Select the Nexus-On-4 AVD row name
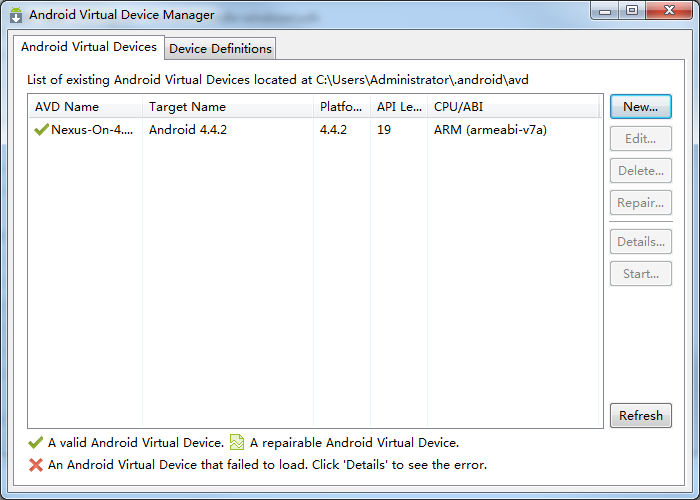This screenshot has width=700, height=500. pos(92,130)
